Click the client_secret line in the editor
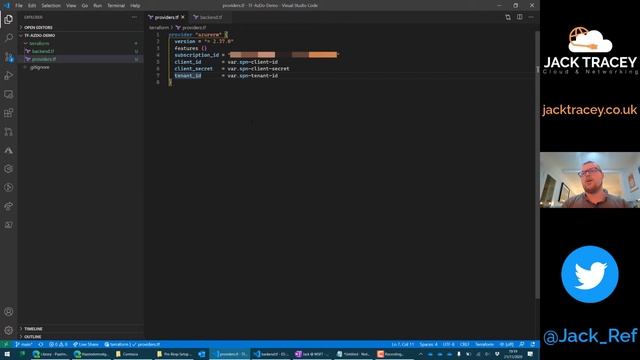This screenshot has height=360, width=640. [232, 69]
